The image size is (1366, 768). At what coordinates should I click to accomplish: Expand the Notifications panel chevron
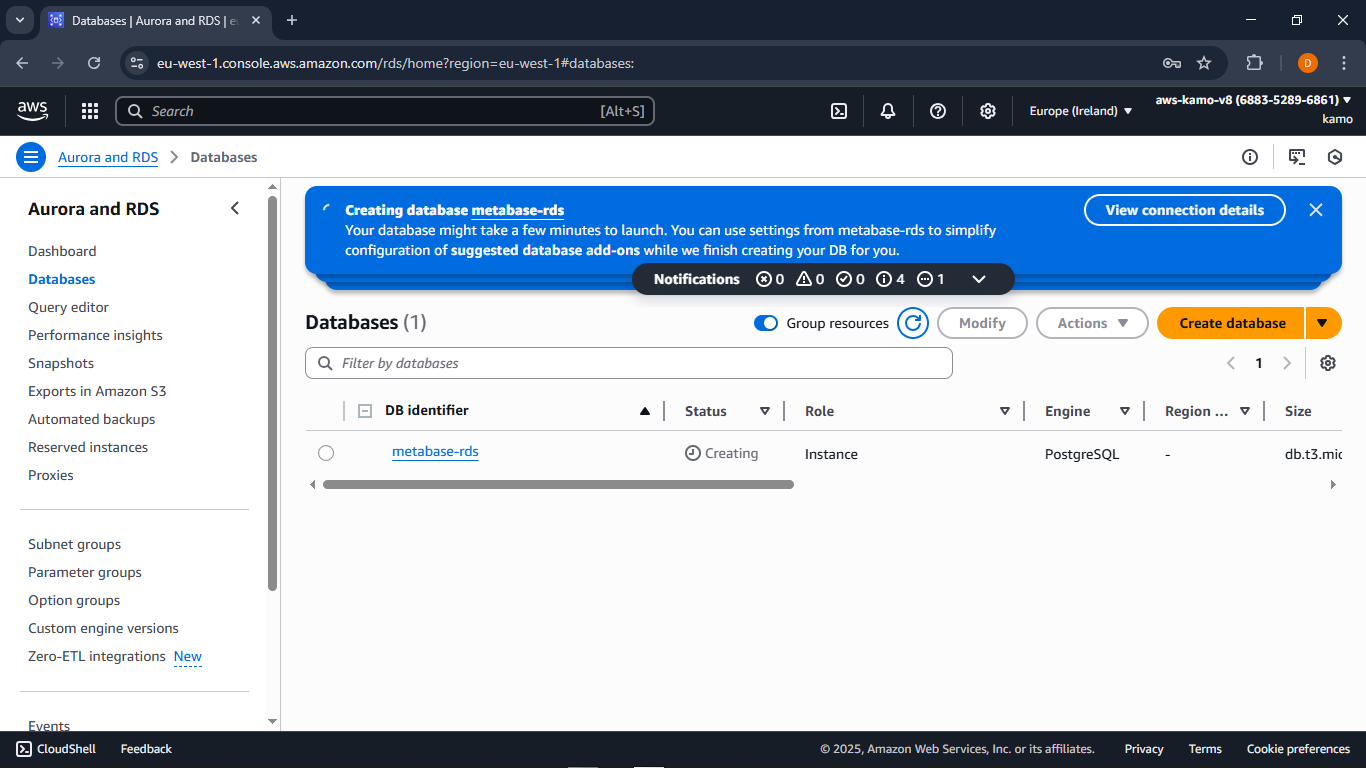pyautogui.click(x=979, y=279)
